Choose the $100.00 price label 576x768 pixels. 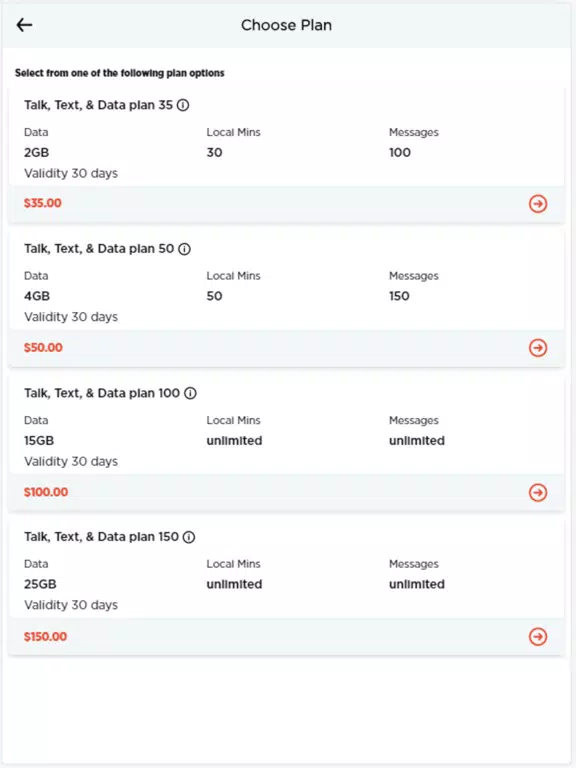(x=46, y=492)
